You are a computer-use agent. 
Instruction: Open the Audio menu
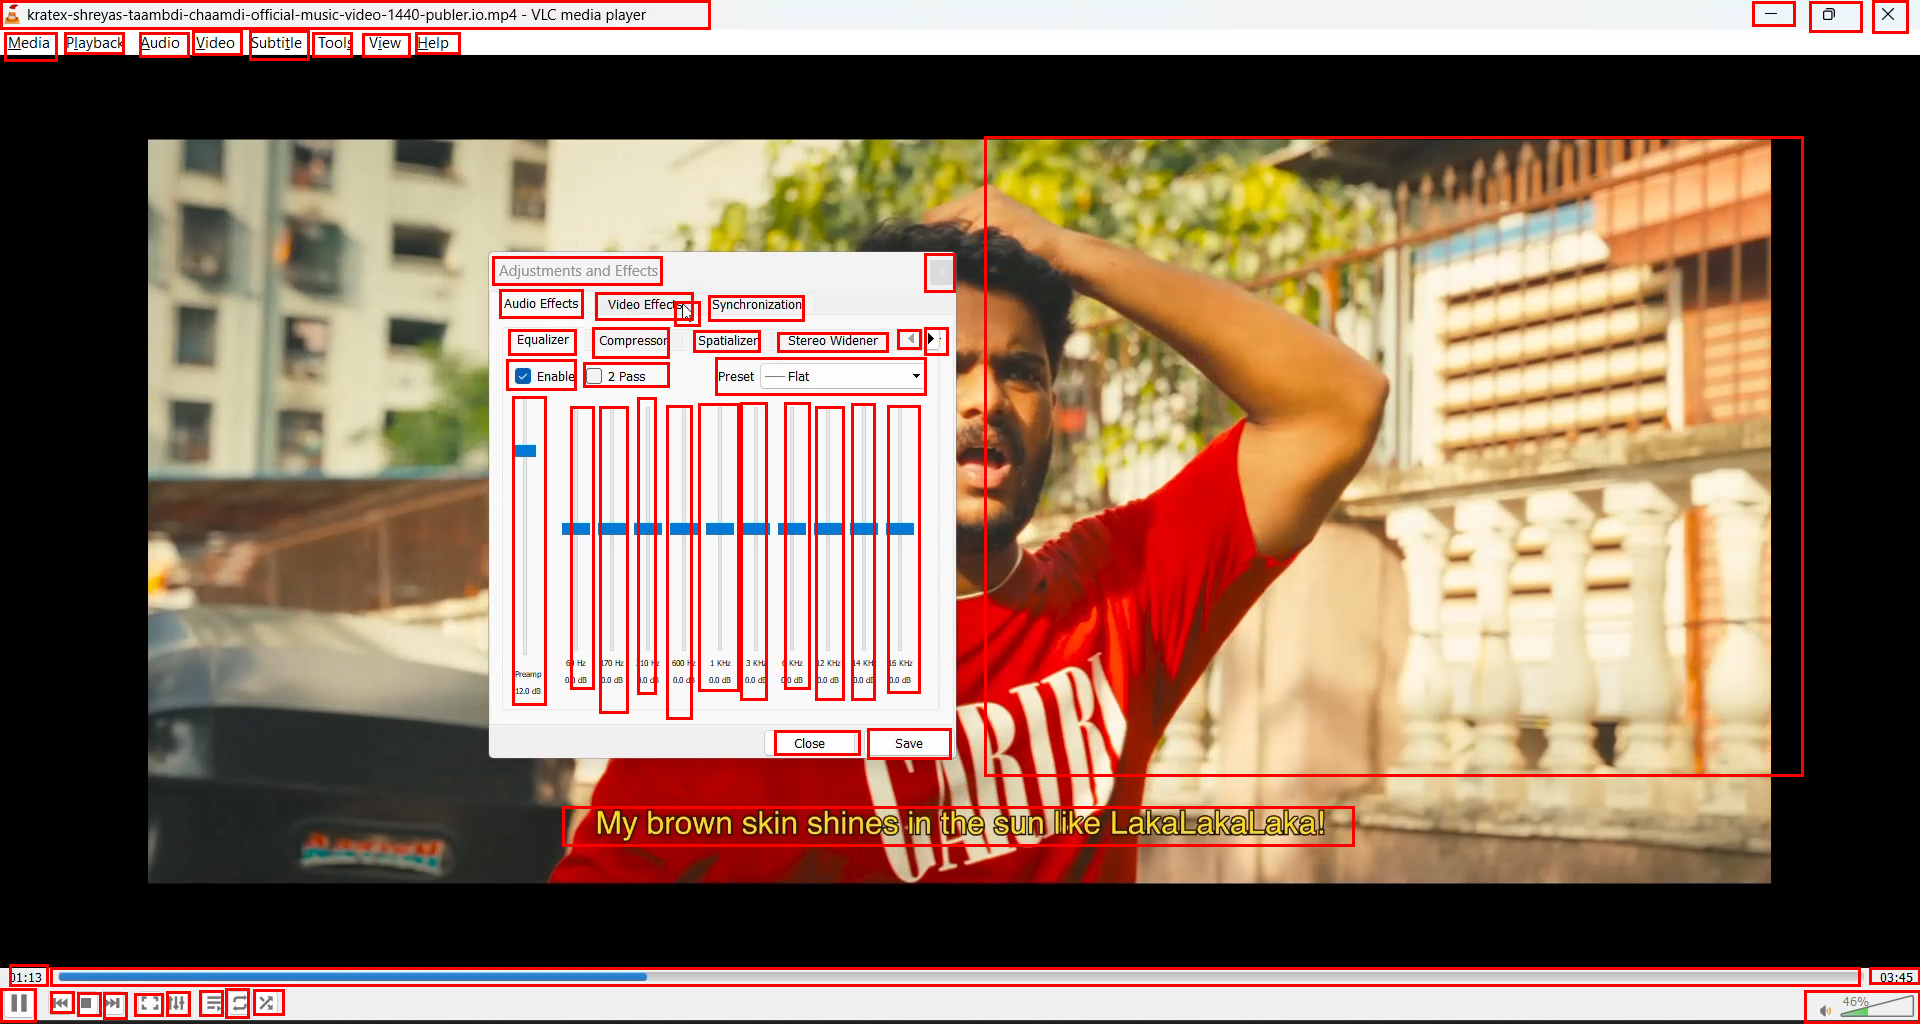coord(160,43)
